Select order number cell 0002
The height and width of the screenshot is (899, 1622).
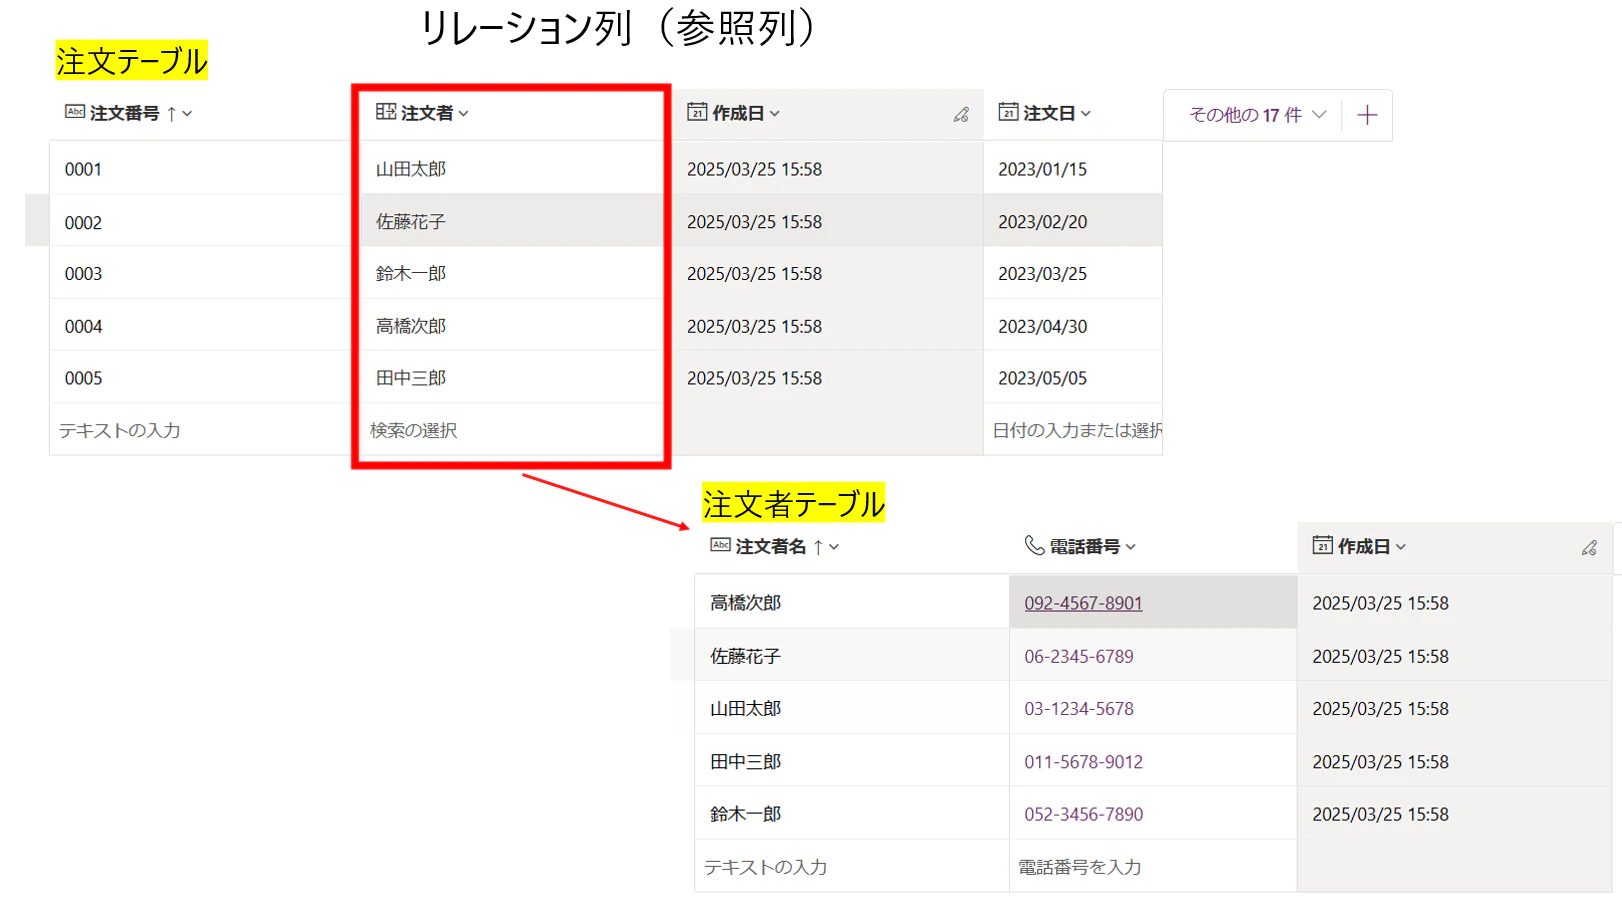click(x=200, y=222)
